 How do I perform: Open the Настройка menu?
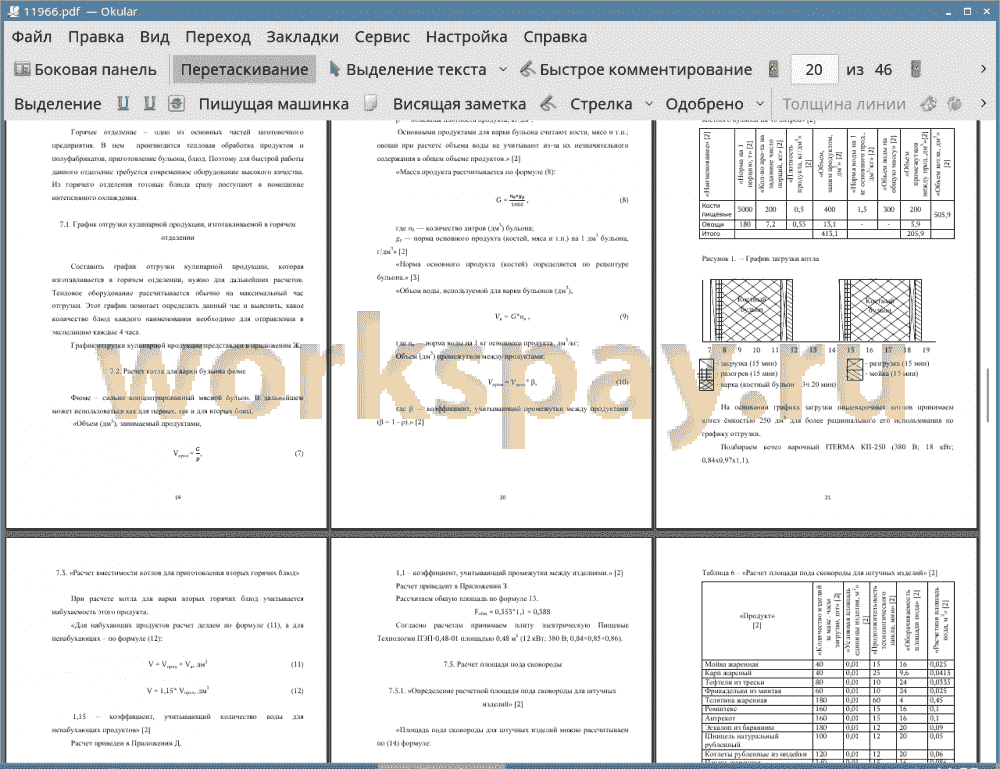(x=466, y=37)
